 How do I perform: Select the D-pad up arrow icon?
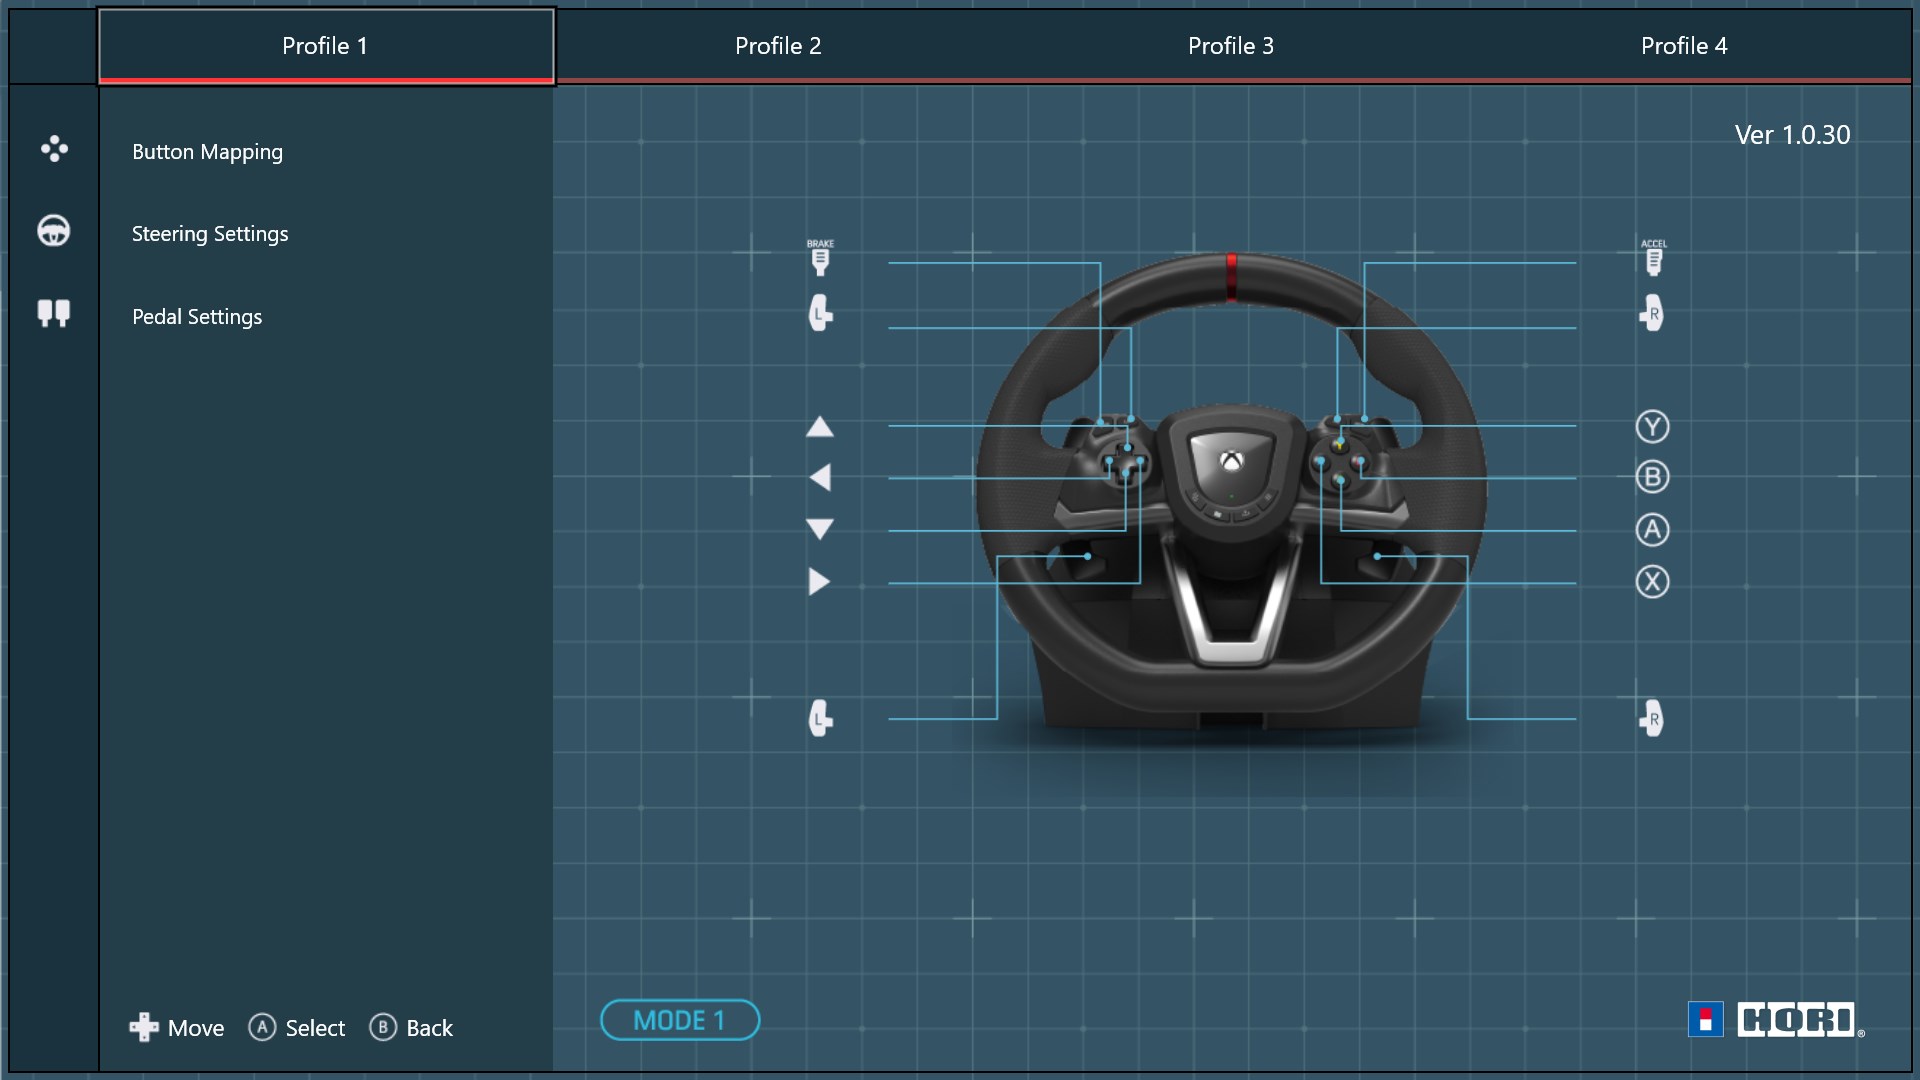coord(820,427)
